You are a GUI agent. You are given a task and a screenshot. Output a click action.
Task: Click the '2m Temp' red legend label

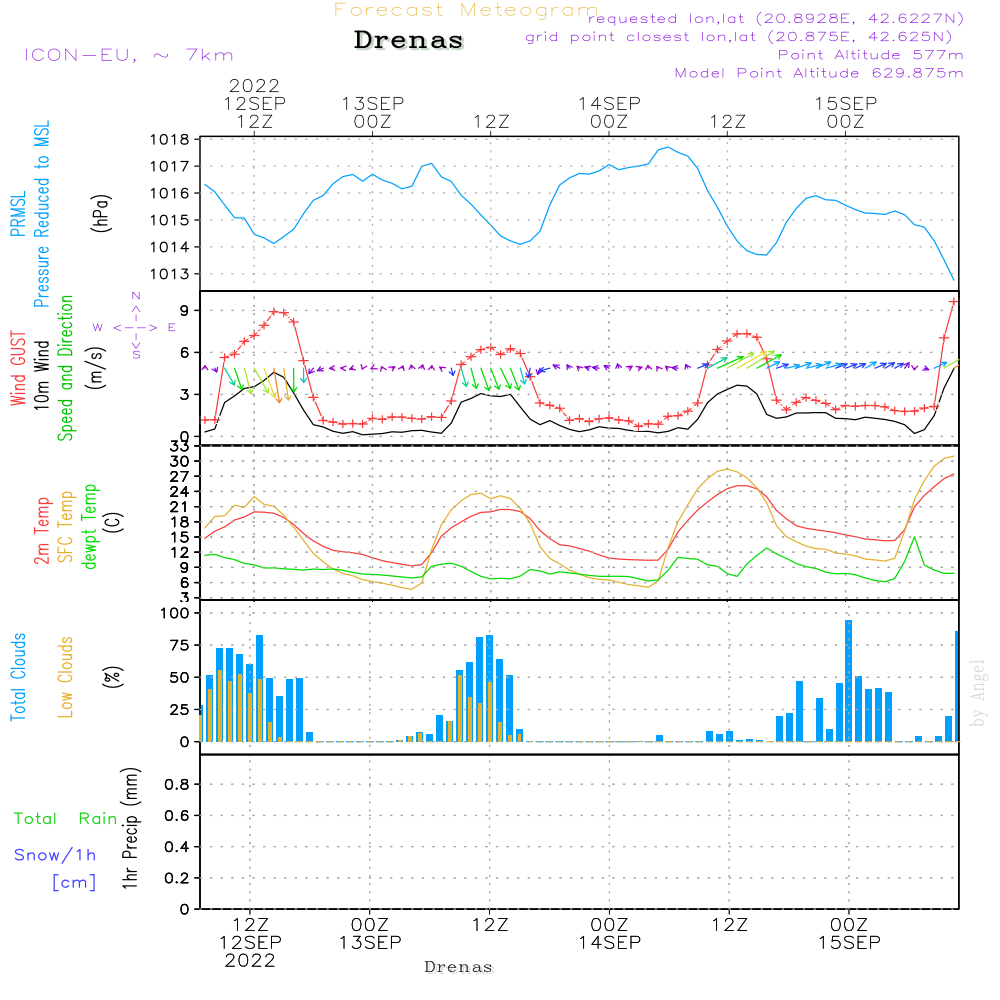[x=41, y=531]
